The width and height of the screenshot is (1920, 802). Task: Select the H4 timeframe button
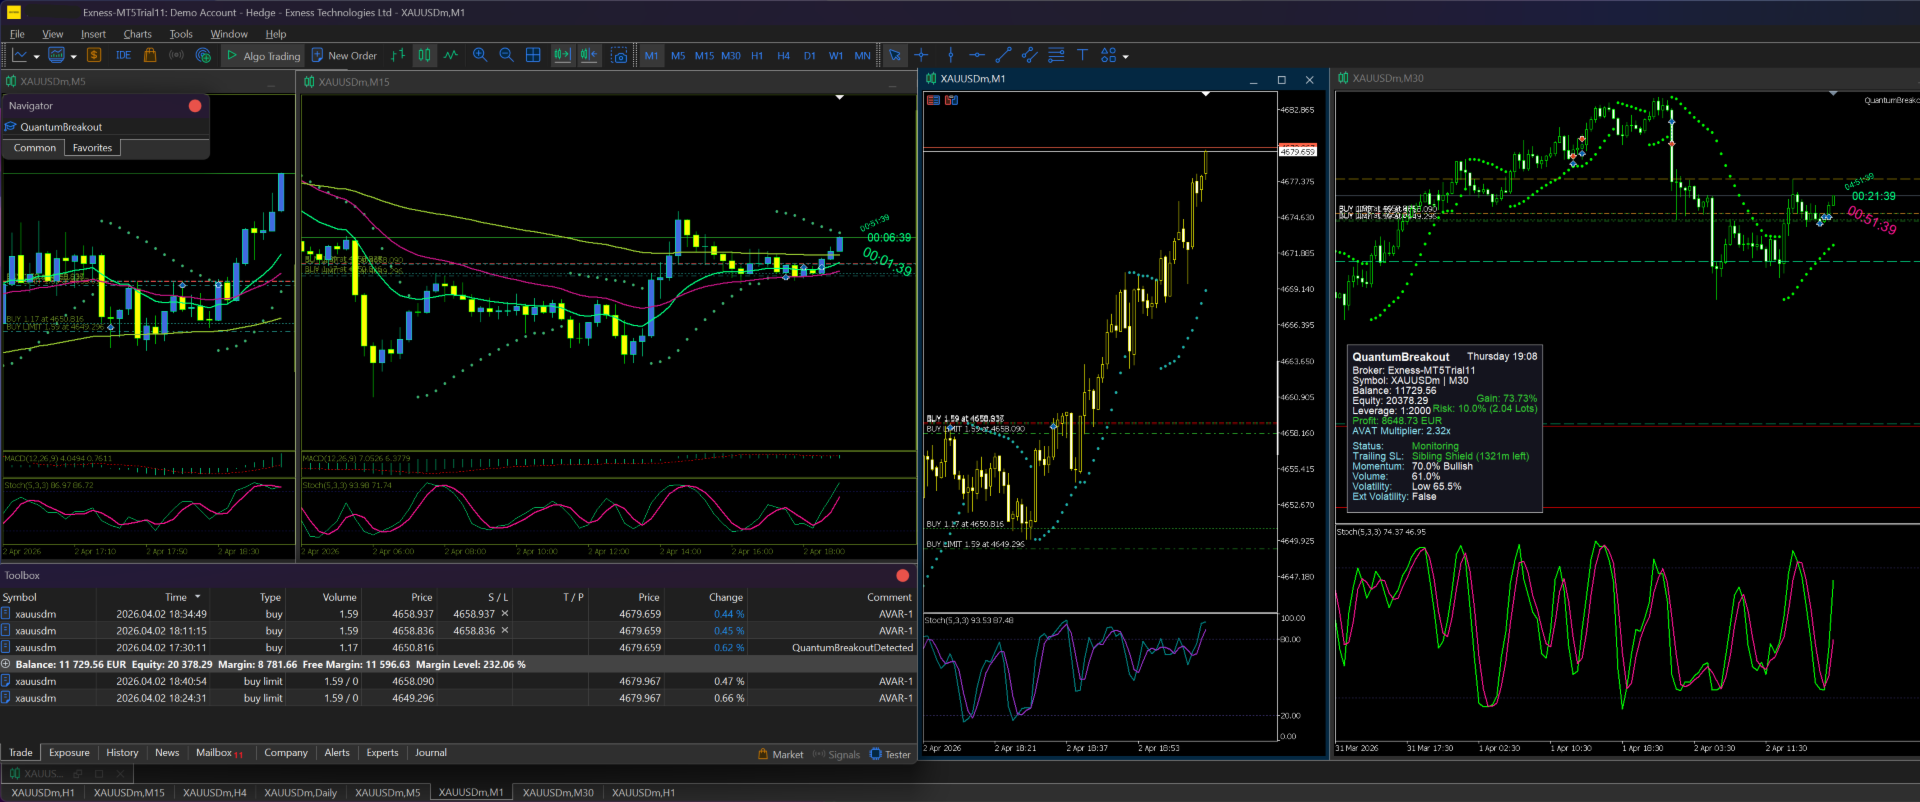(783, 56)
